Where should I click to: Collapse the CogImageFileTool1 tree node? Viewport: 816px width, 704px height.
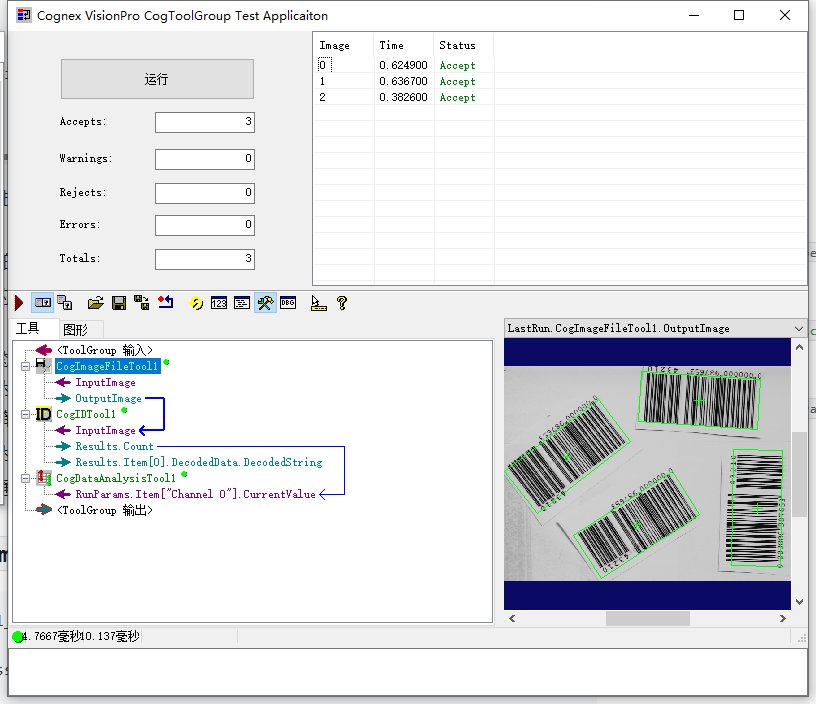tap(25, 366)
